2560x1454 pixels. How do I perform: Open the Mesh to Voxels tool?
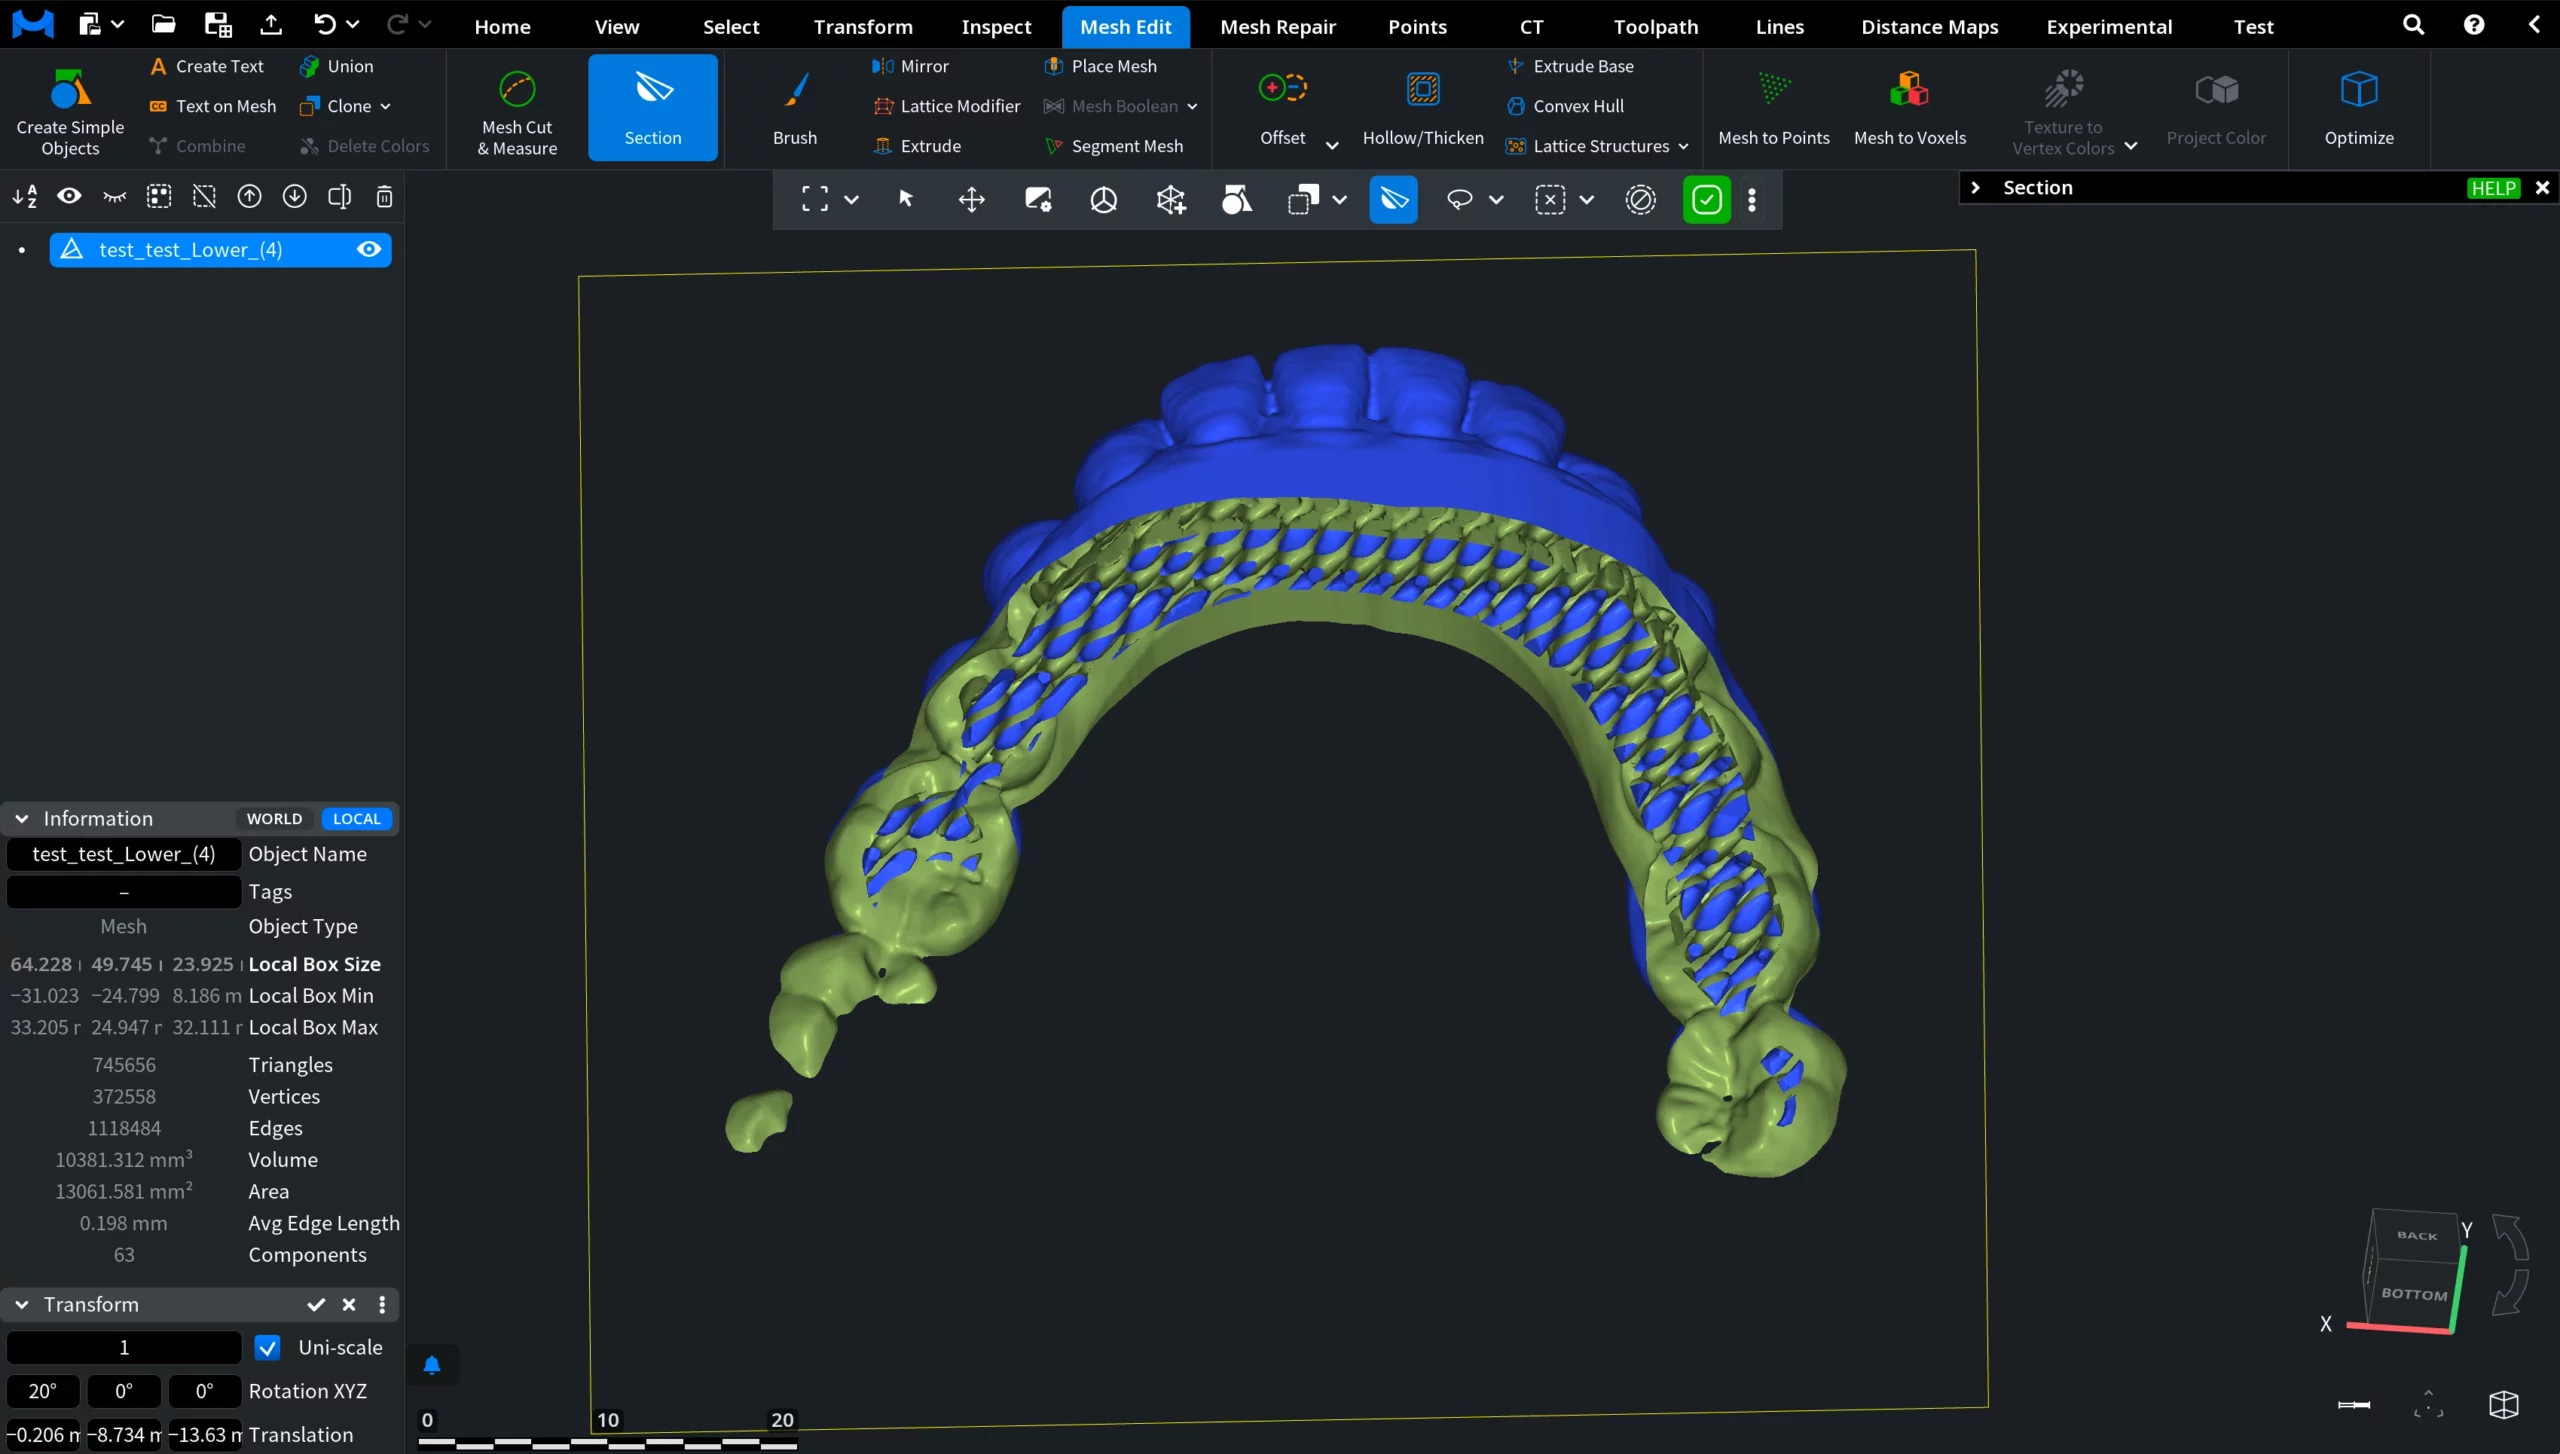pyautogui.click(x=1909, y=107)
